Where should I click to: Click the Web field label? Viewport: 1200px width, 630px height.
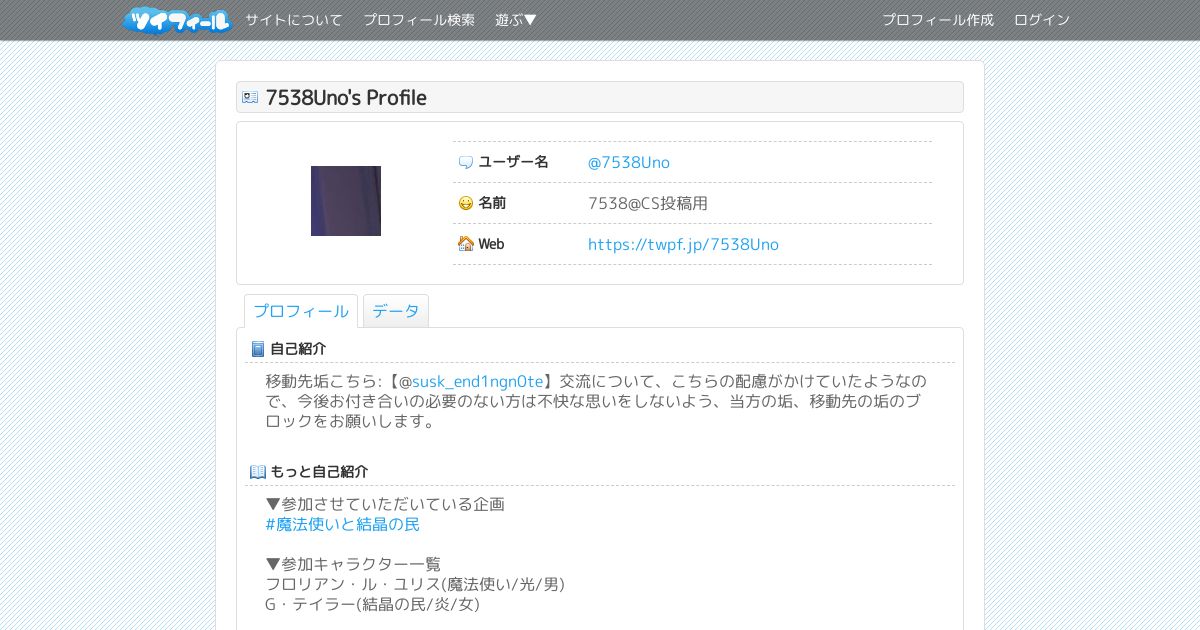tap(491, 244)
